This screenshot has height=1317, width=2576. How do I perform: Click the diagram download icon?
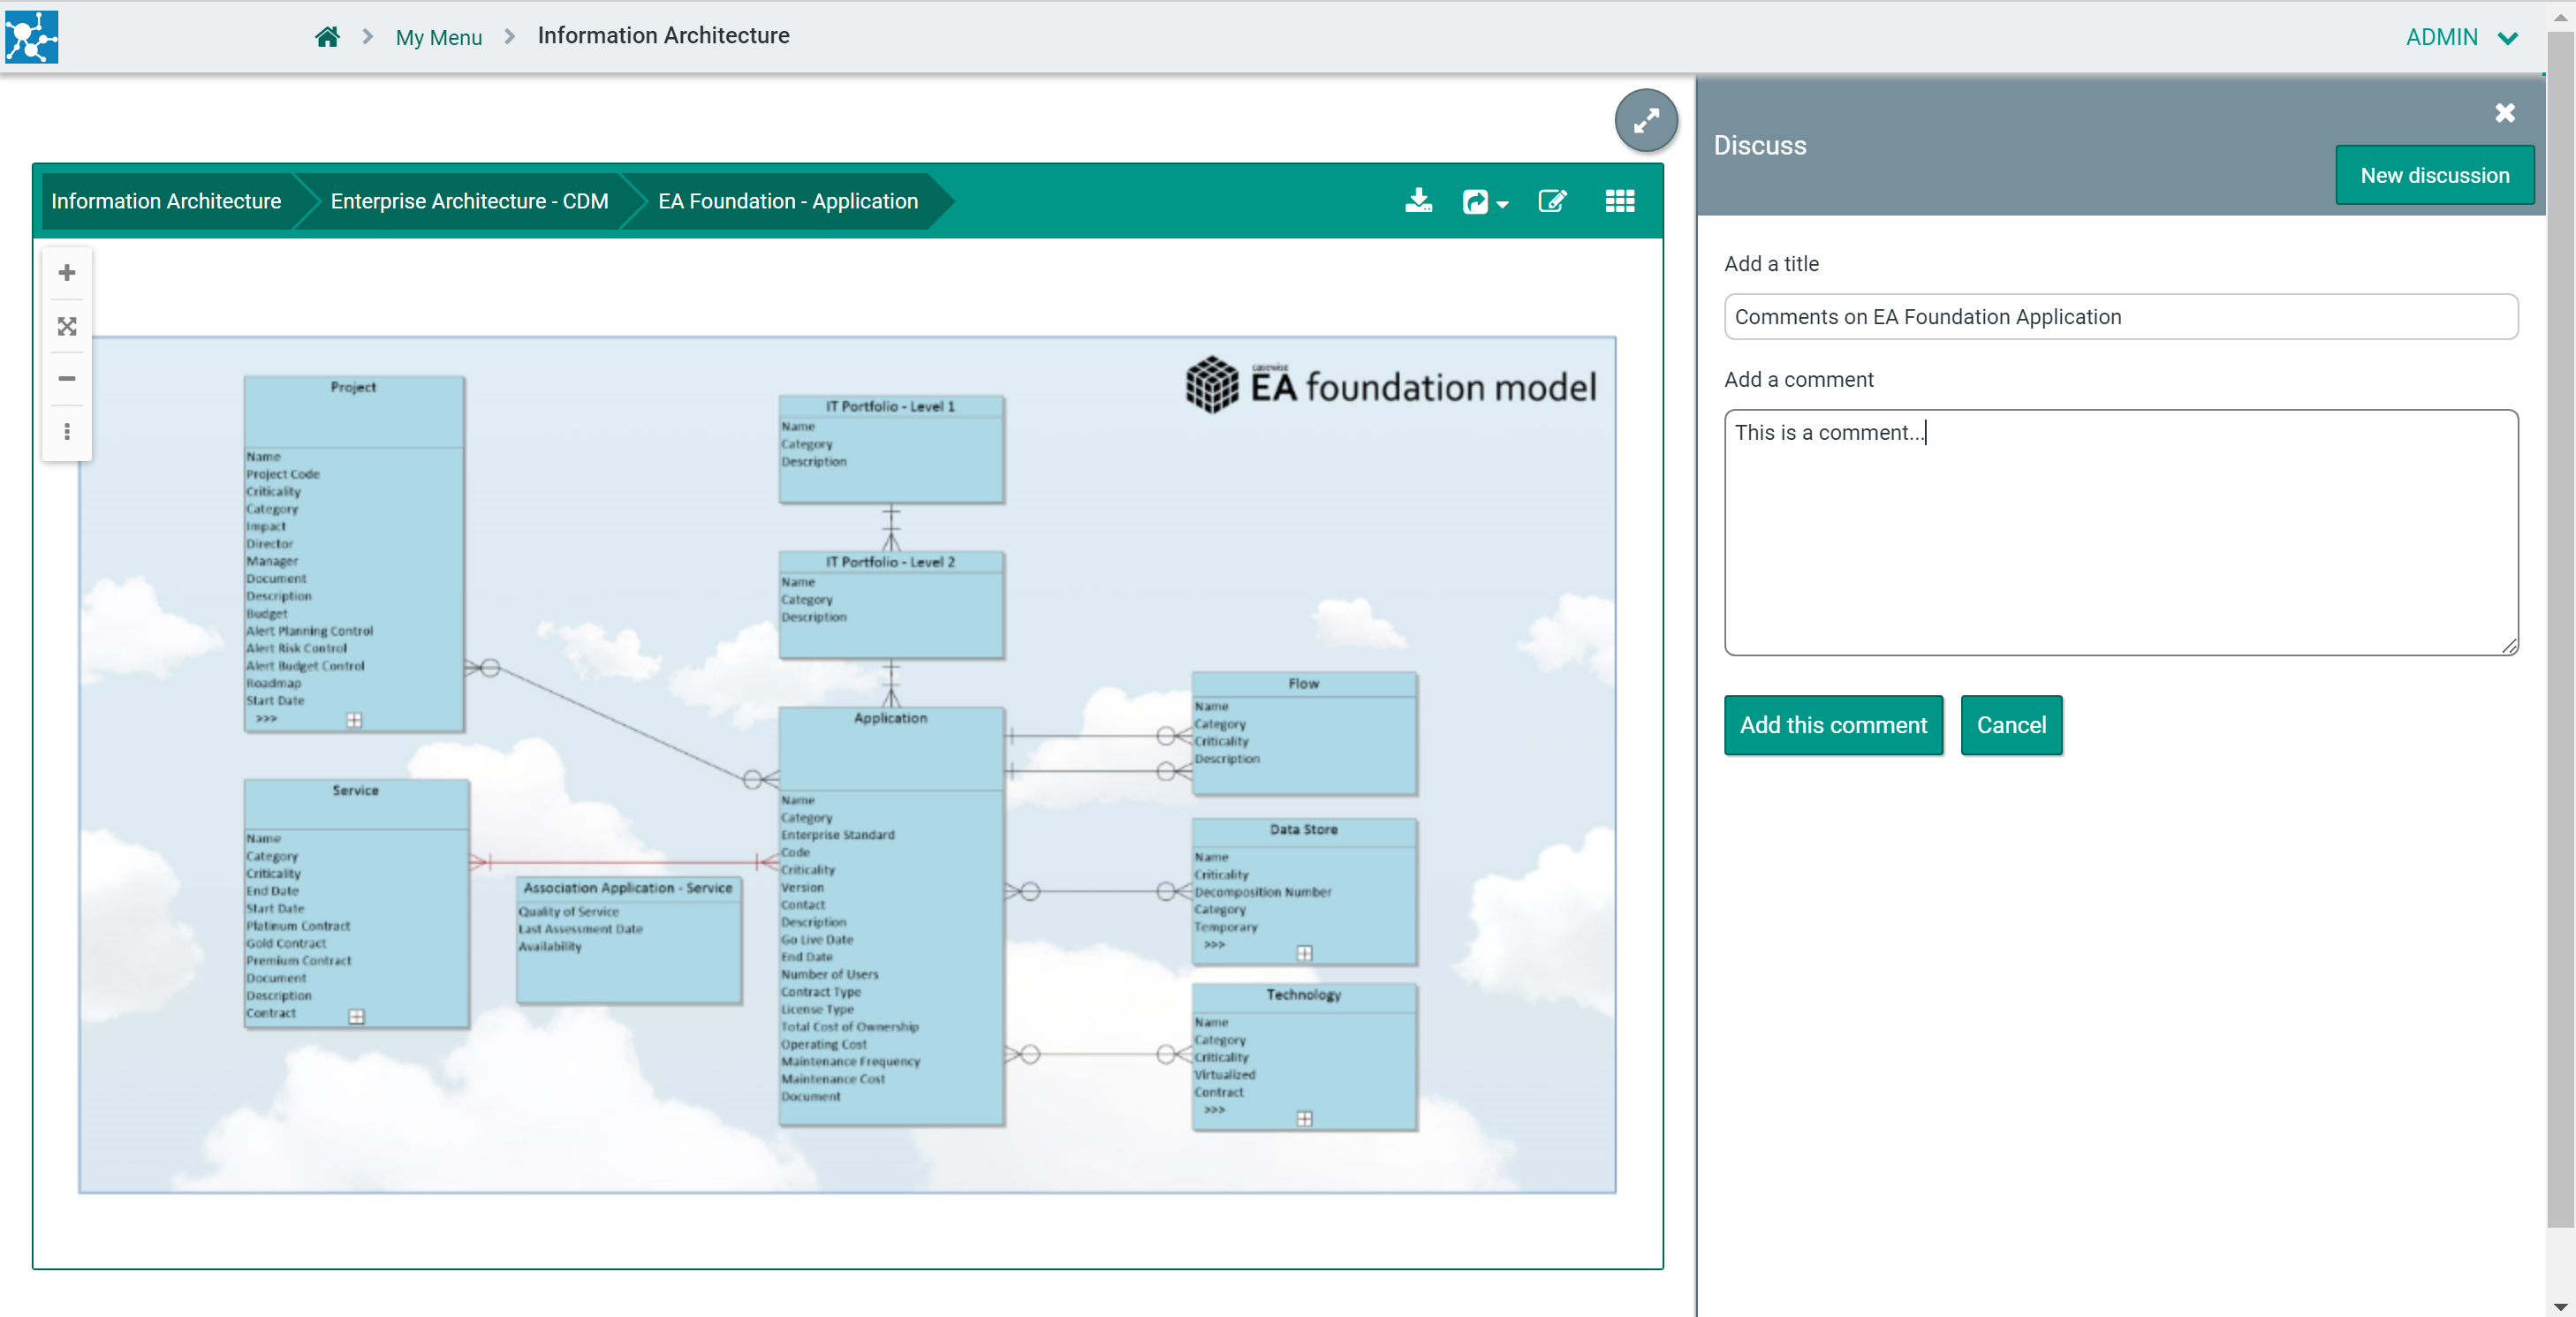click(1418, 201)
